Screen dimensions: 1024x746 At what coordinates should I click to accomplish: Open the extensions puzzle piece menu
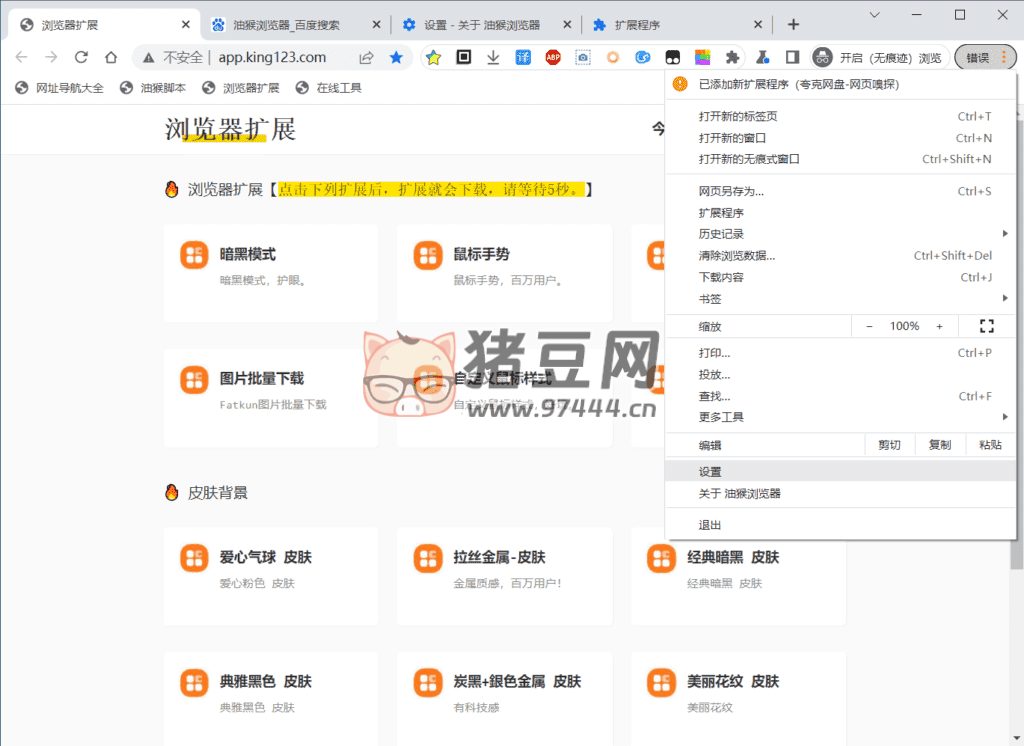click(x=732, y=58)
